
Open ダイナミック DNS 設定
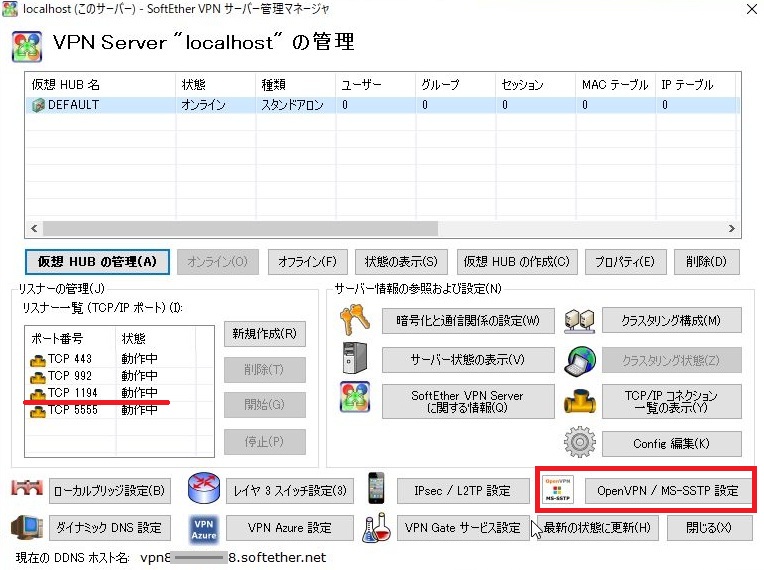click(110, 528)
